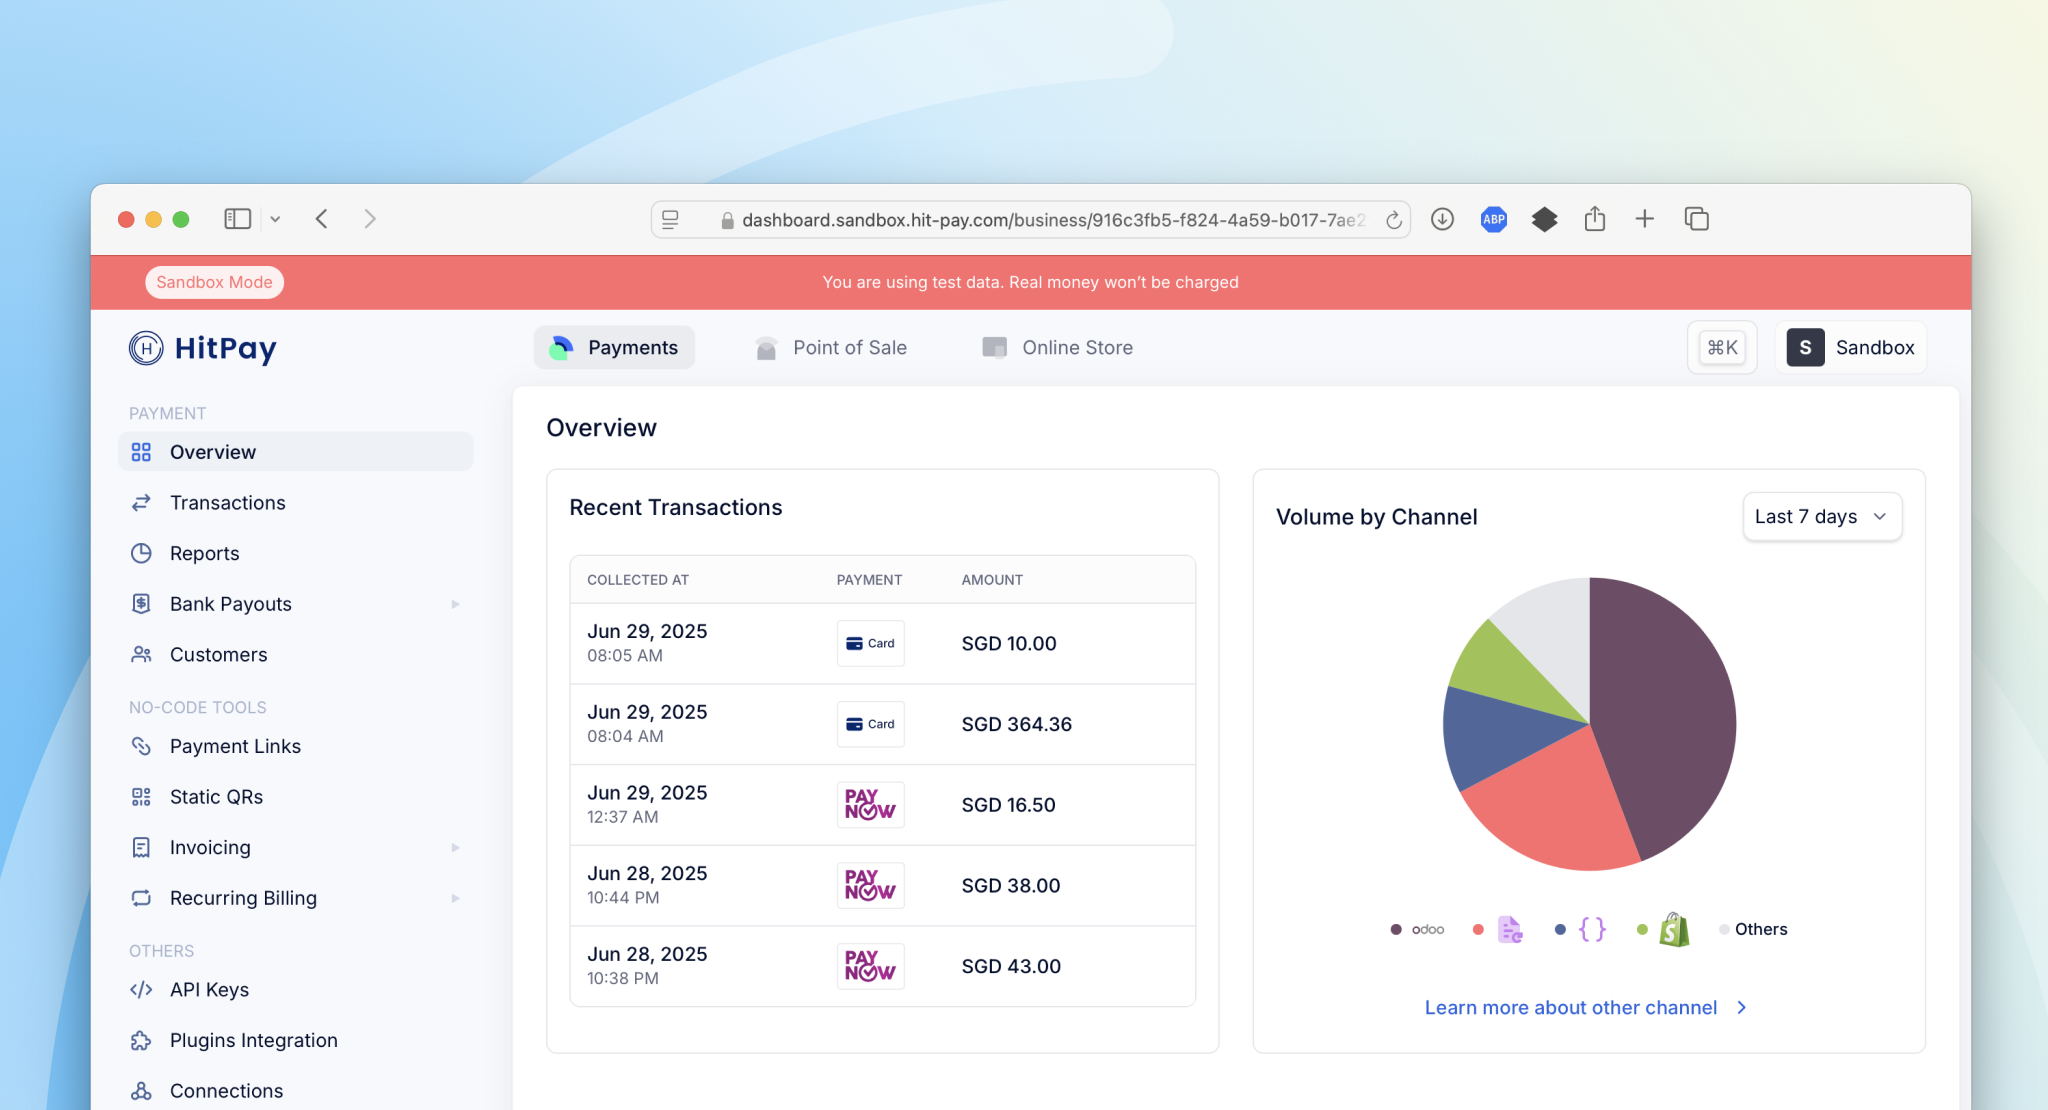Click the arrow next to Learn more link
The image size is (2048, 1110).
pos(1742,1008)
